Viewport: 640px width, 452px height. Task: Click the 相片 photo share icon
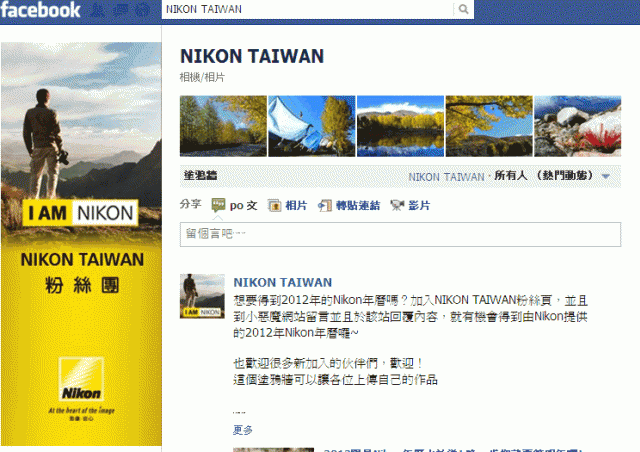274,205
